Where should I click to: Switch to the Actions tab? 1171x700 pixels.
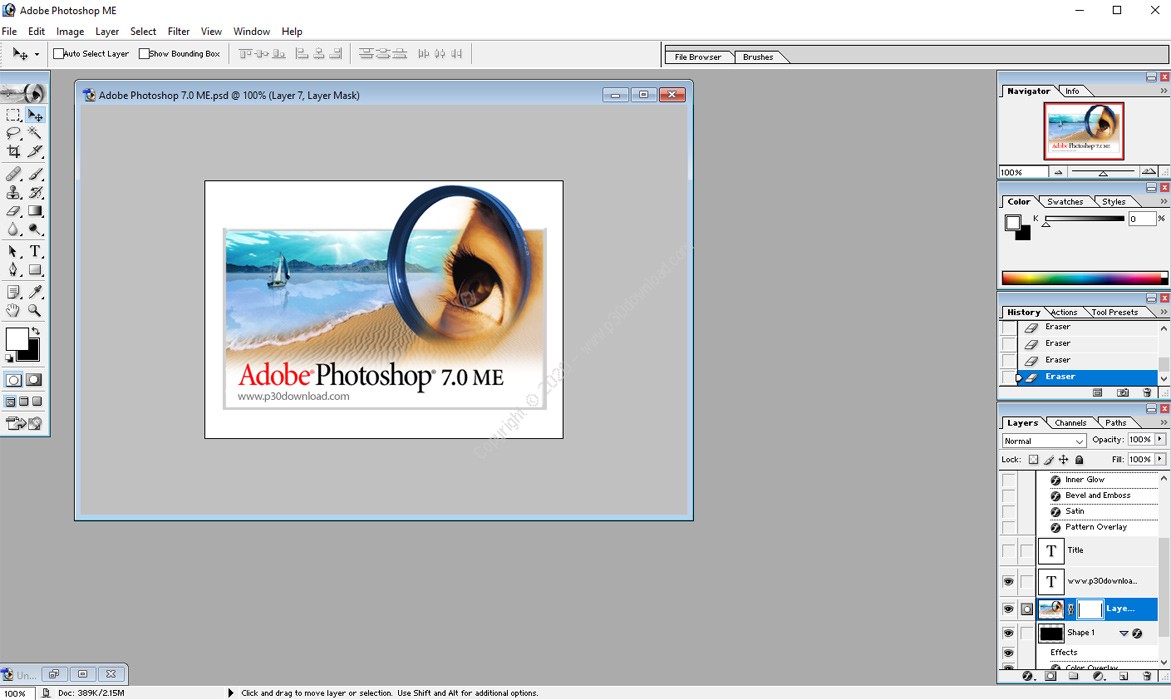coord(1063,312)
